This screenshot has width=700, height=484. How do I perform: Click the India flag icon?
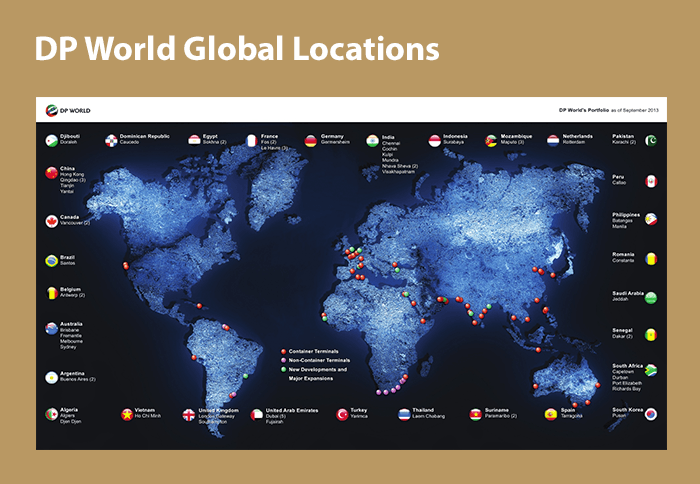click(372, 141)
